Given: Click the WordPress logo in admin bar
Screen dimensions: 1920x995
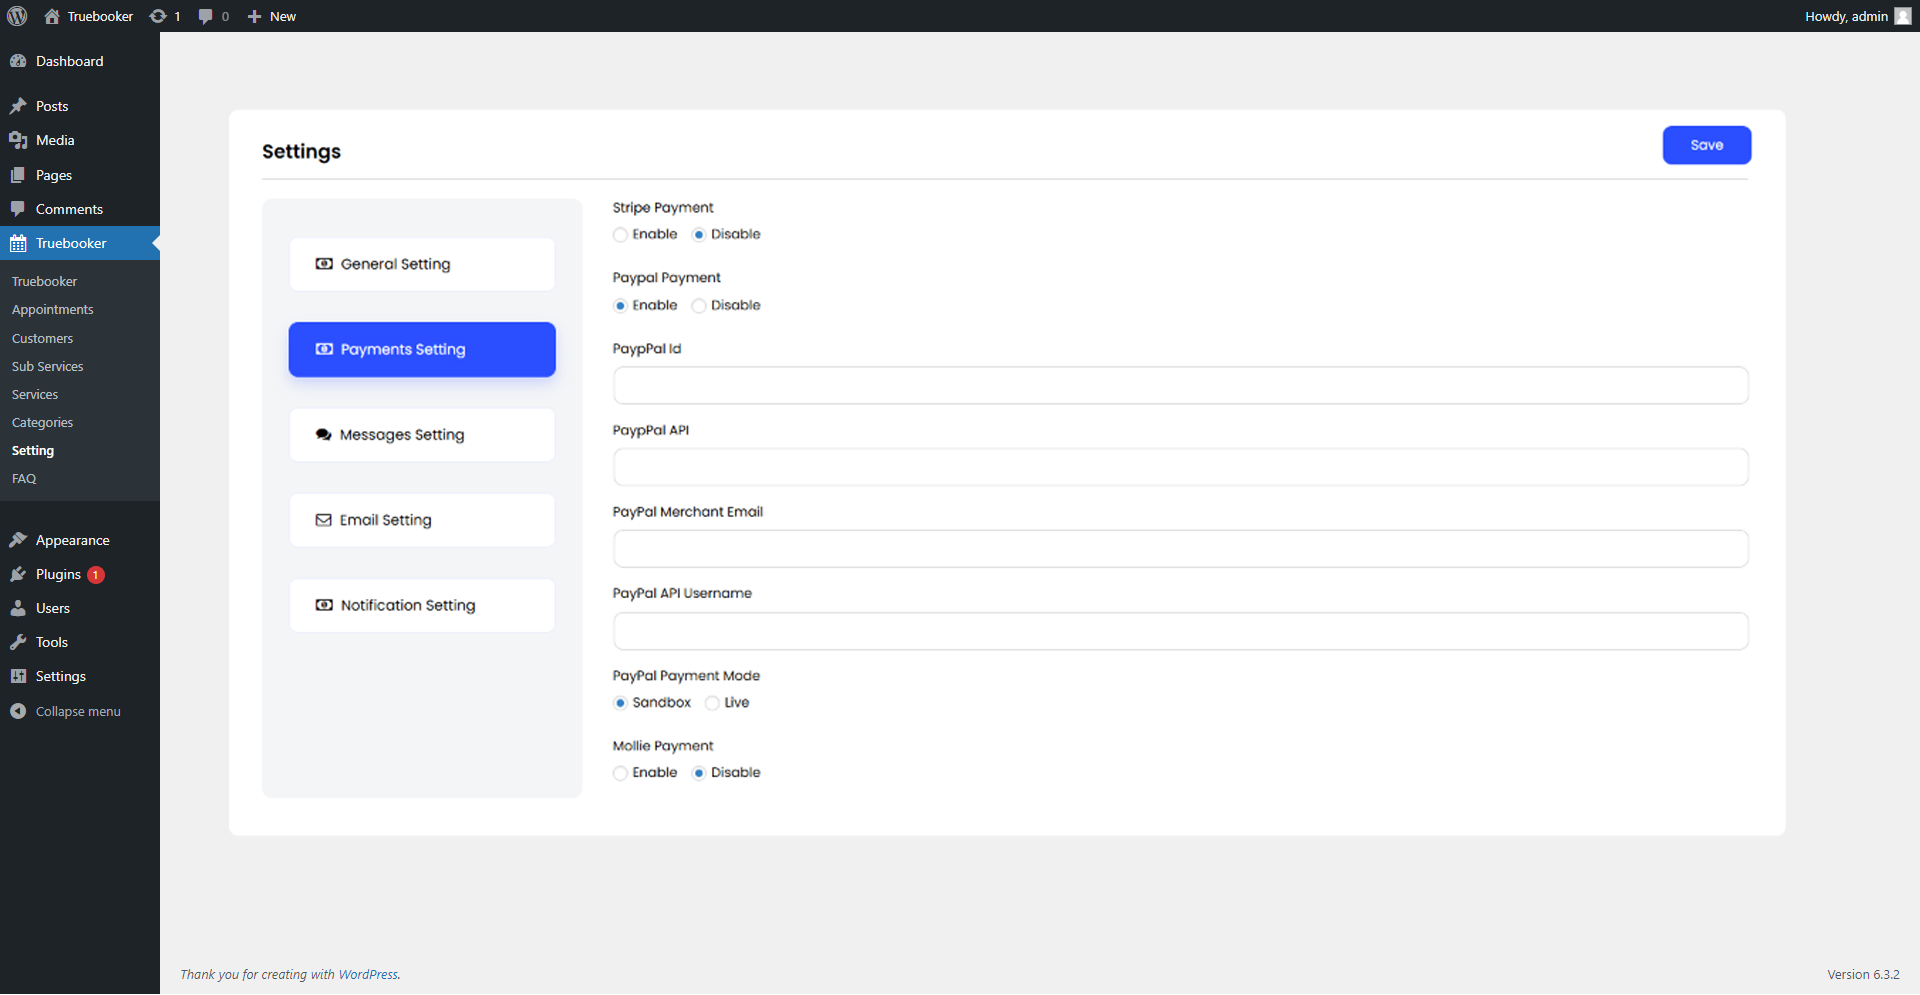Looking at the screenshot, I should [x=16, y=16].
